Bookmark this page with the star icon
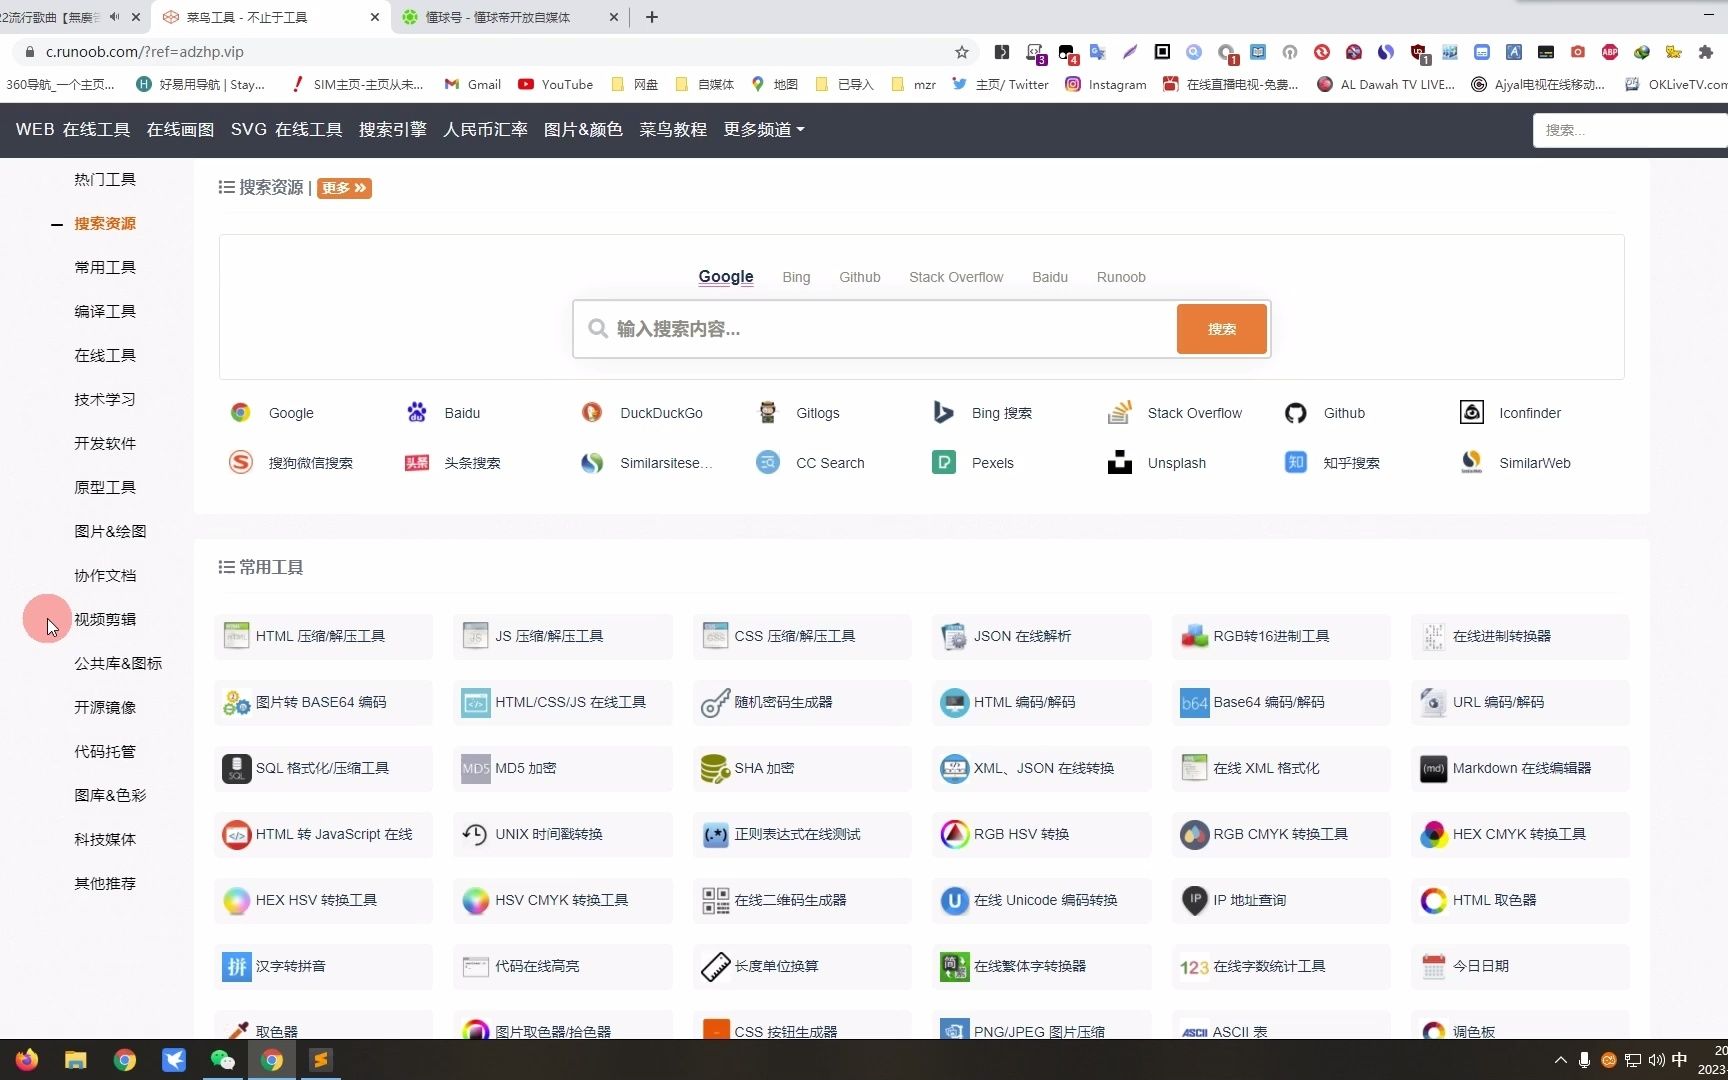Image resolution: width=1728 pixels, height=1080 pixels. click(x=961, y=52)
